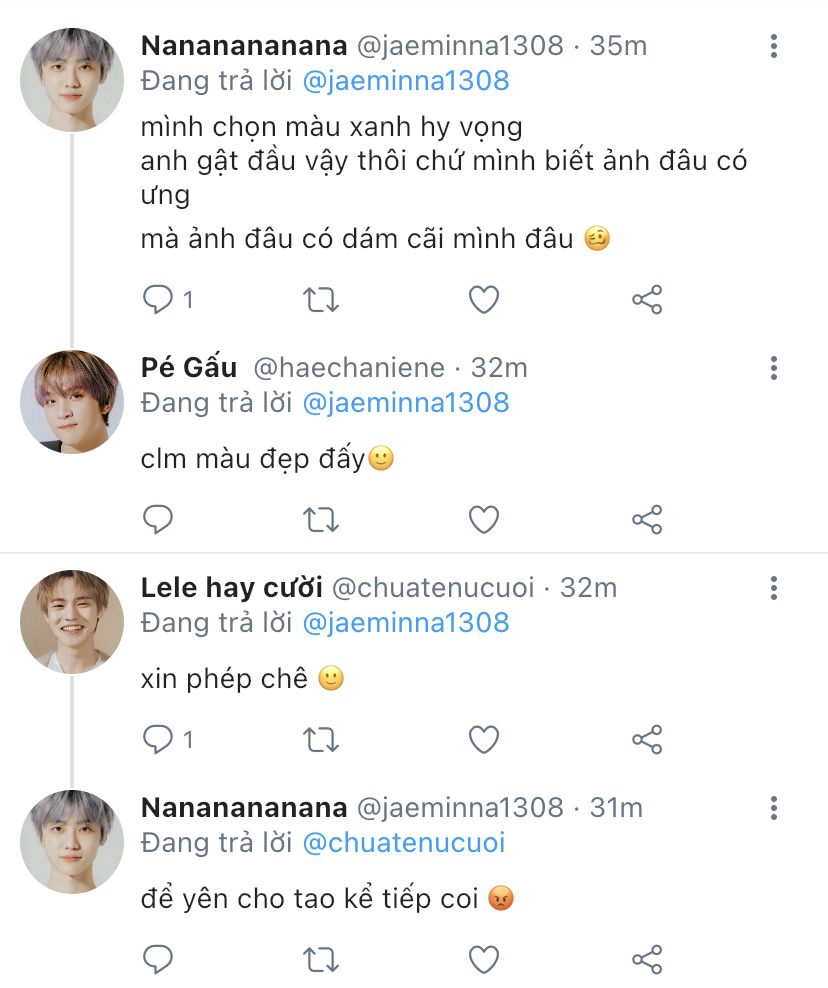Reply to Lele hay cười's "xin phép chê" tweet
The height and width of the screenshot is (988, 828).
(158, 739)
